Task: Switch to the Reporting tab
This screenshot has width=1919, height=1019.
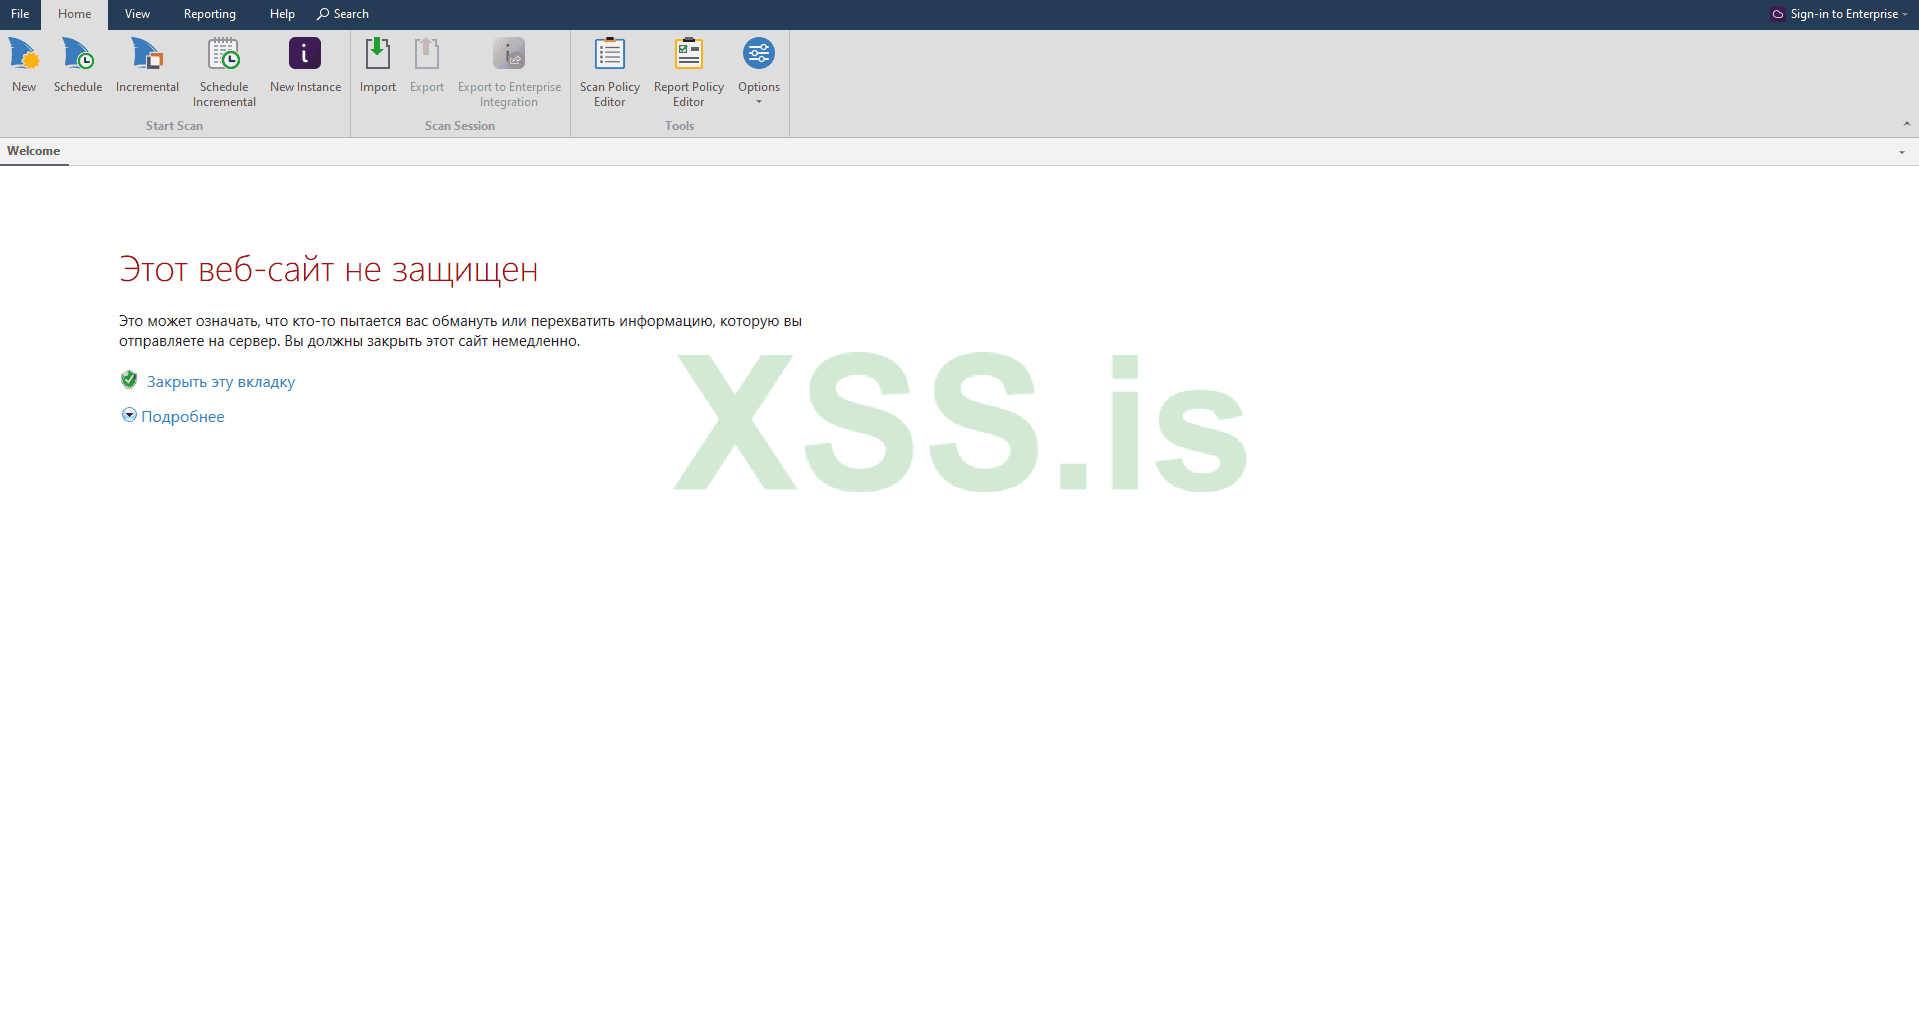Action: [210, 14]
